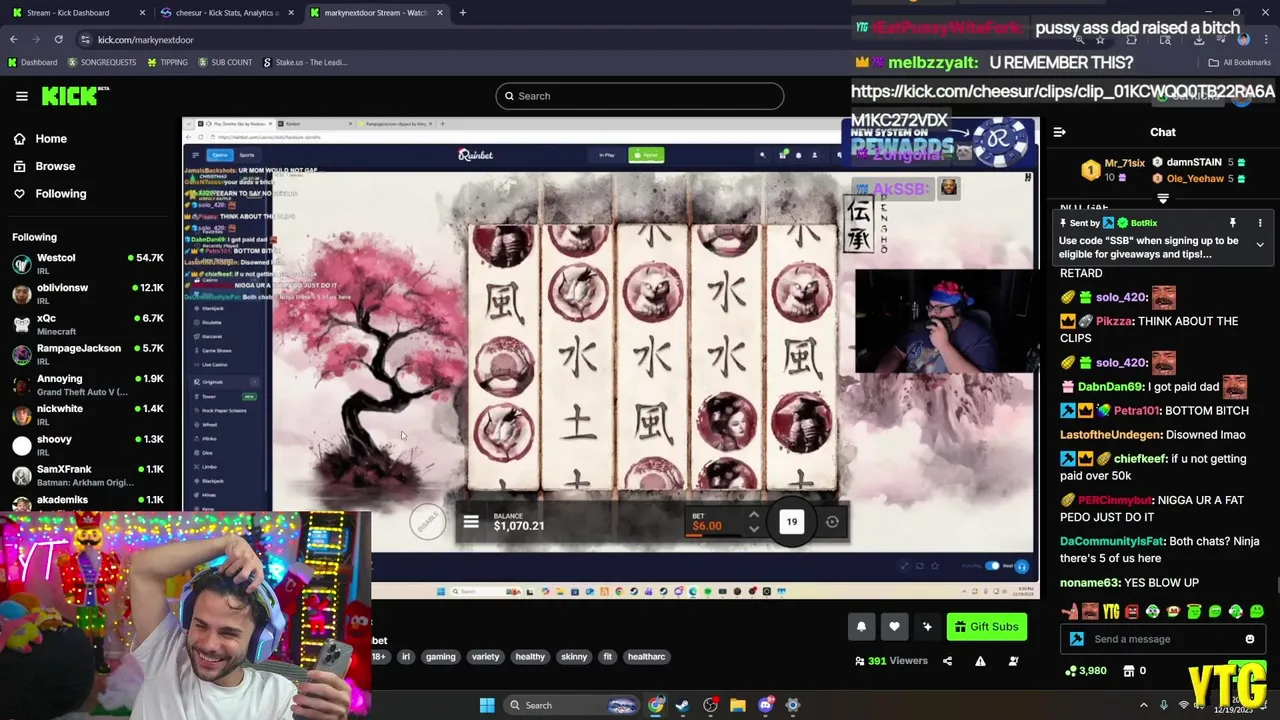Expand the gift leaderboard handle
1280x720 pixels.
[1162, 199]
